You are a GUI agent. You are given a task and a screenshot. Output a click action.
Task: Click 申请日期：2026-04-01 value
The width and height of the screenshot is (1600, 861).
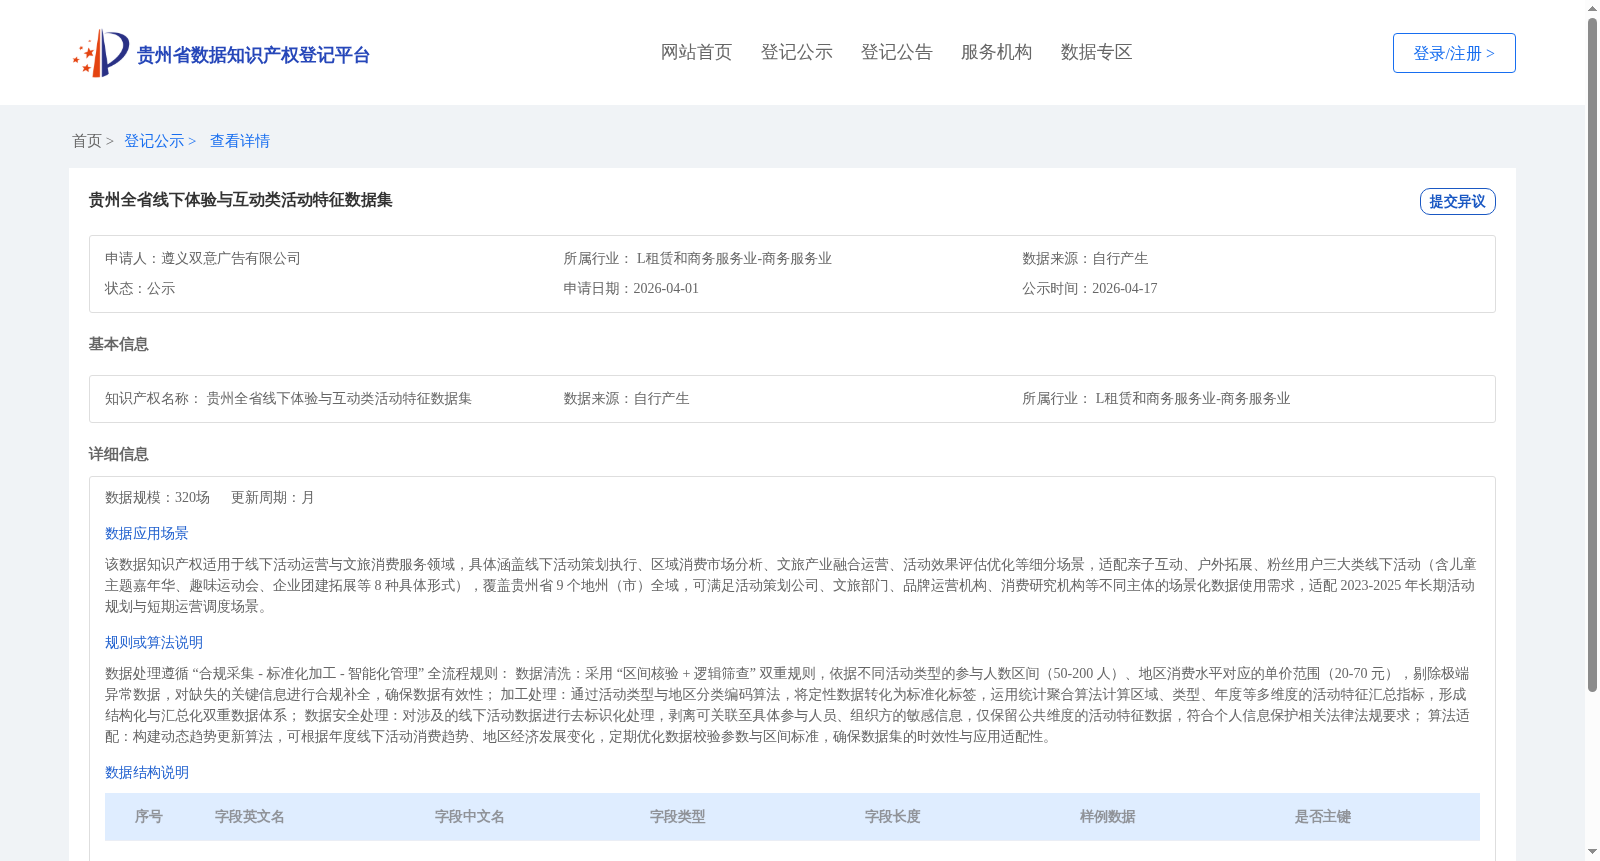(x=631, y=288)
